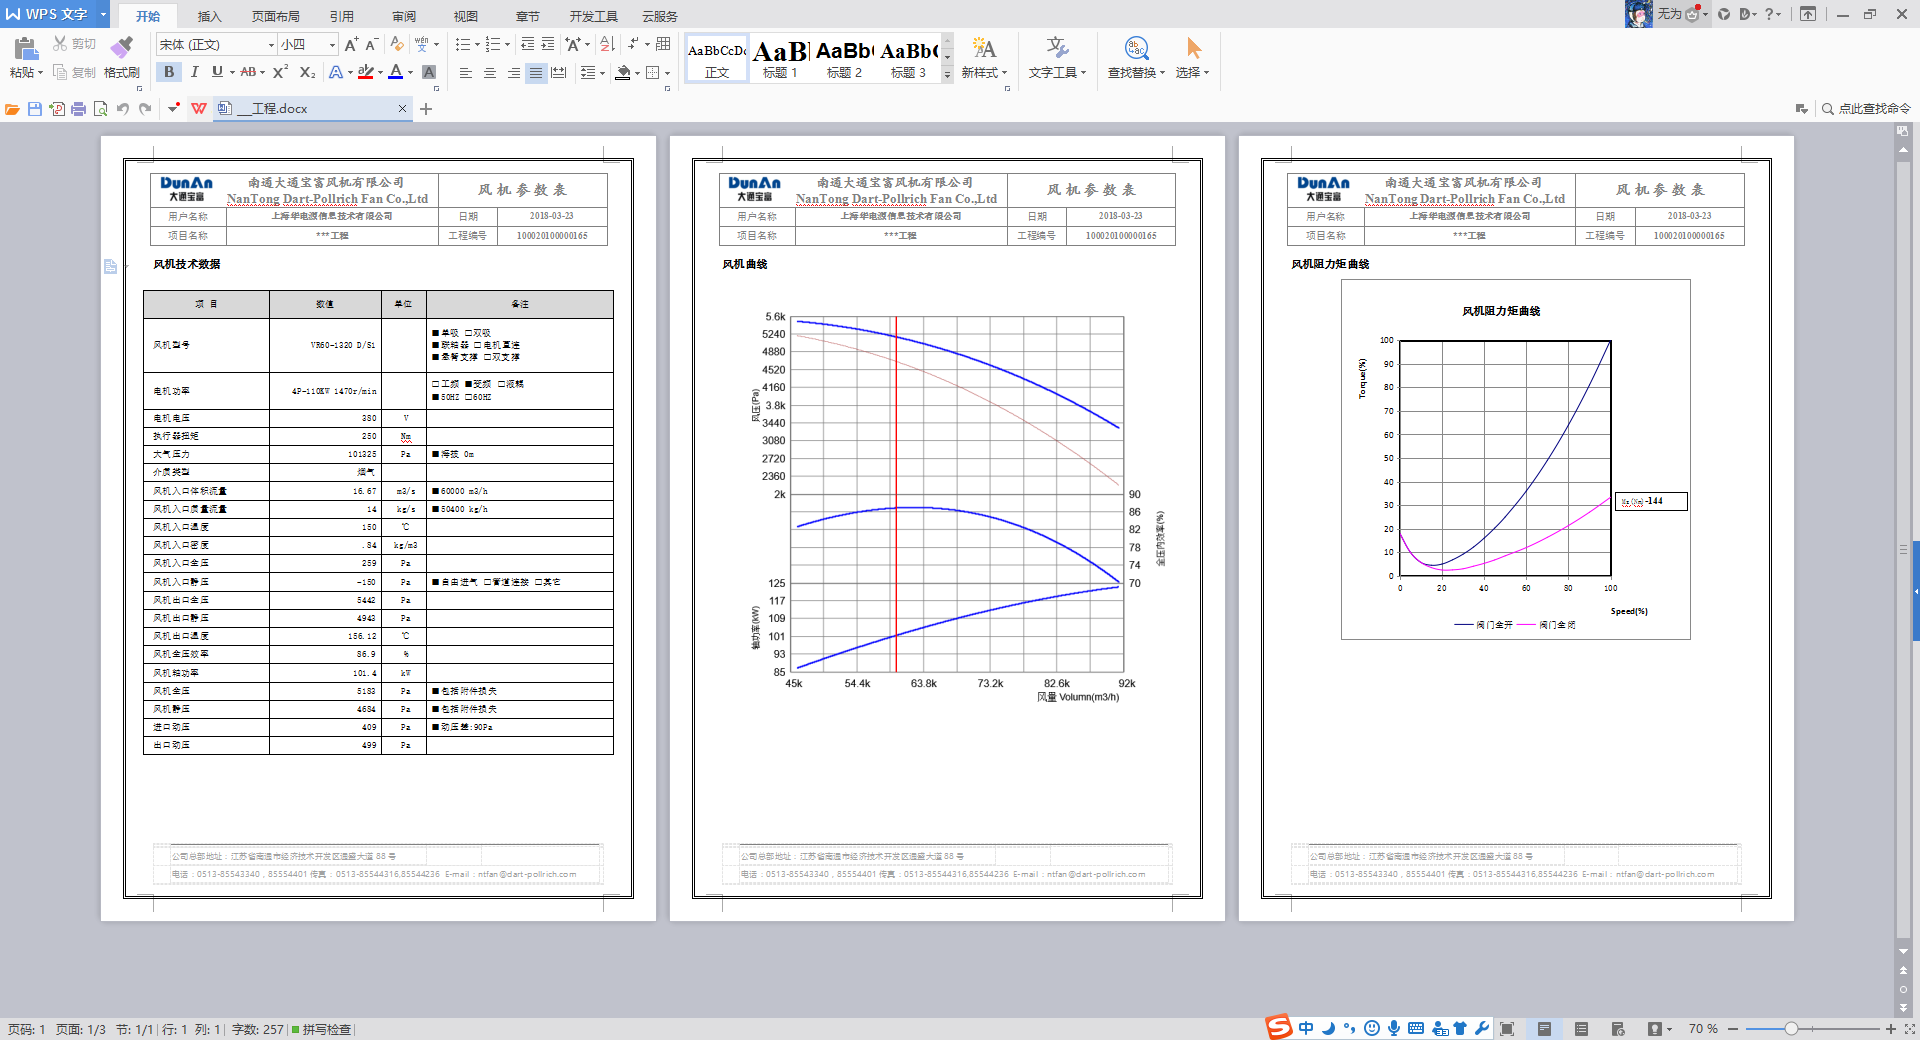Viewport: 1920px width, 1040px height.
Task: Switch to the 开发工具 Developer tab
Action: [x=594, y=16]
